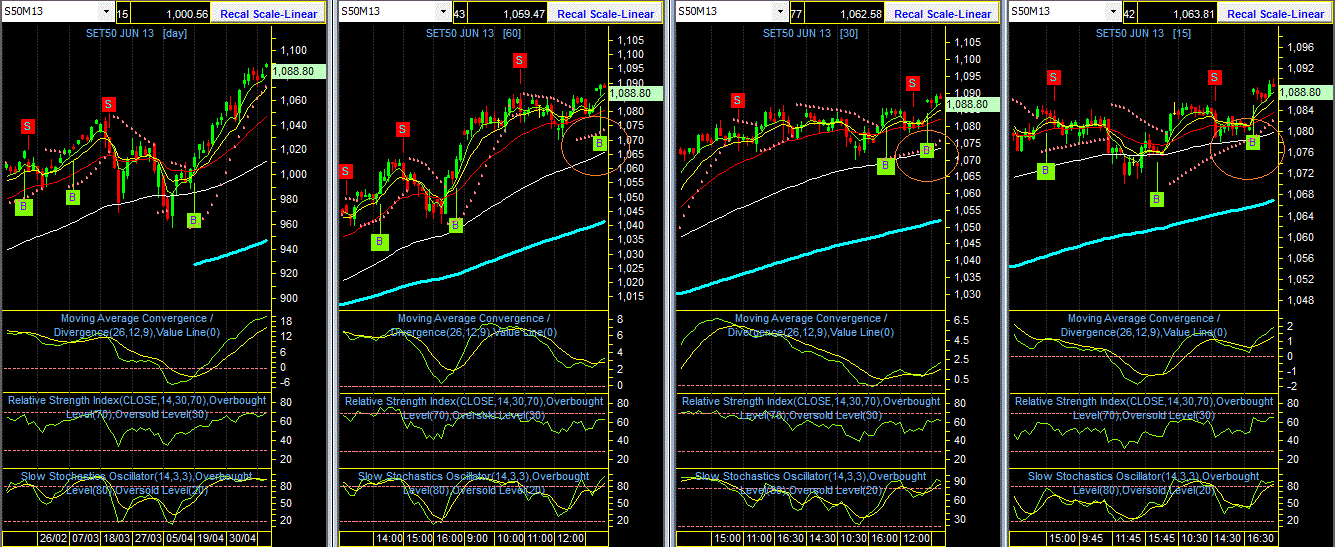This screenshot has width=1335, height=547.
Task: Open the S50M13 symbol dropdown on 15-minute chart
Action: click(1111, 11)
